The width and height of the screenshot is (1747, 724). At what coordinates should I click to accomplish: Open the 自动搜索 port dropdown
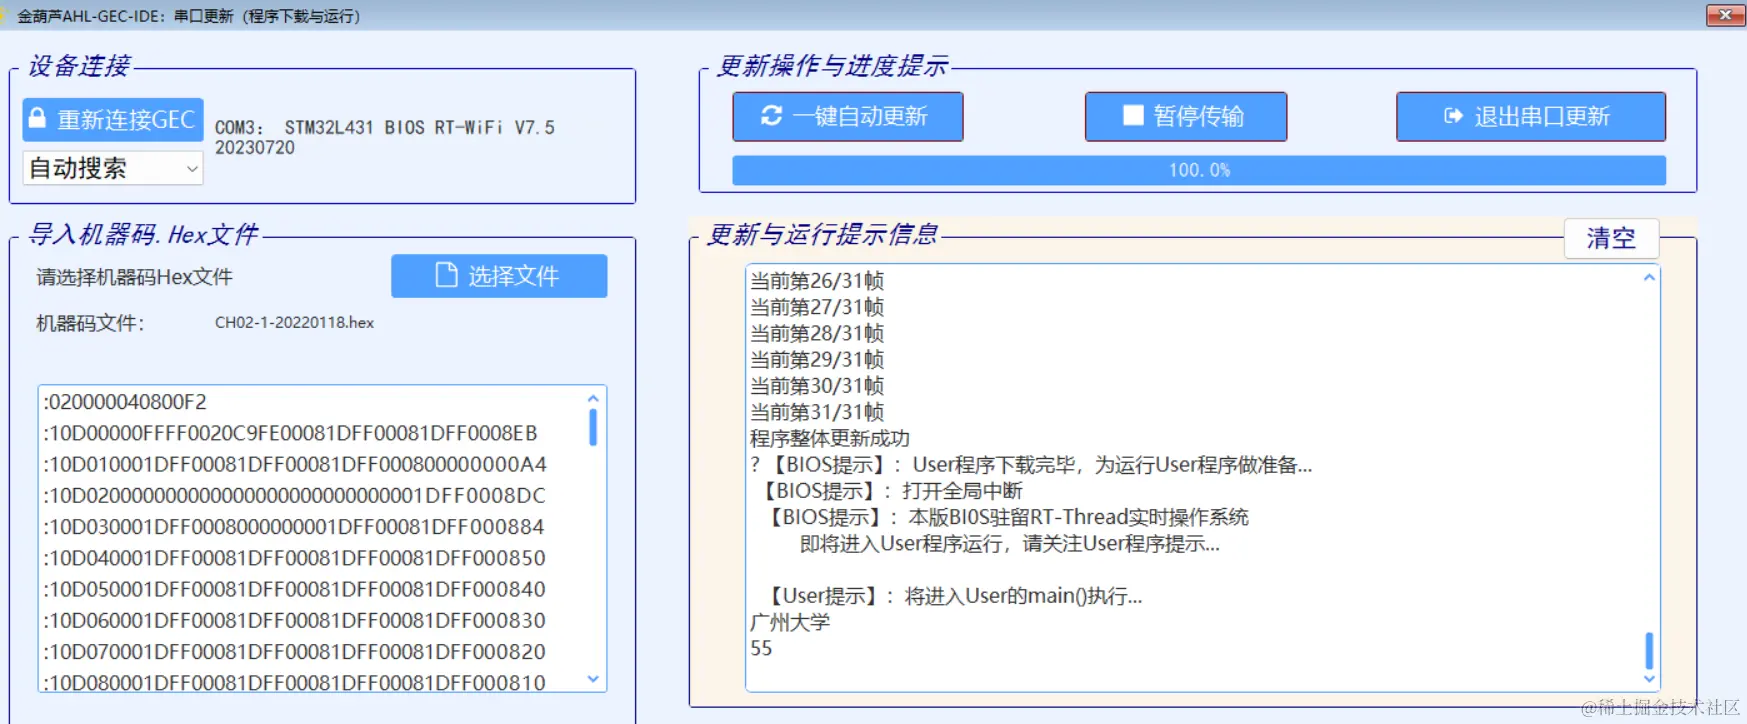pyautogui.click(x=113, y=168)
